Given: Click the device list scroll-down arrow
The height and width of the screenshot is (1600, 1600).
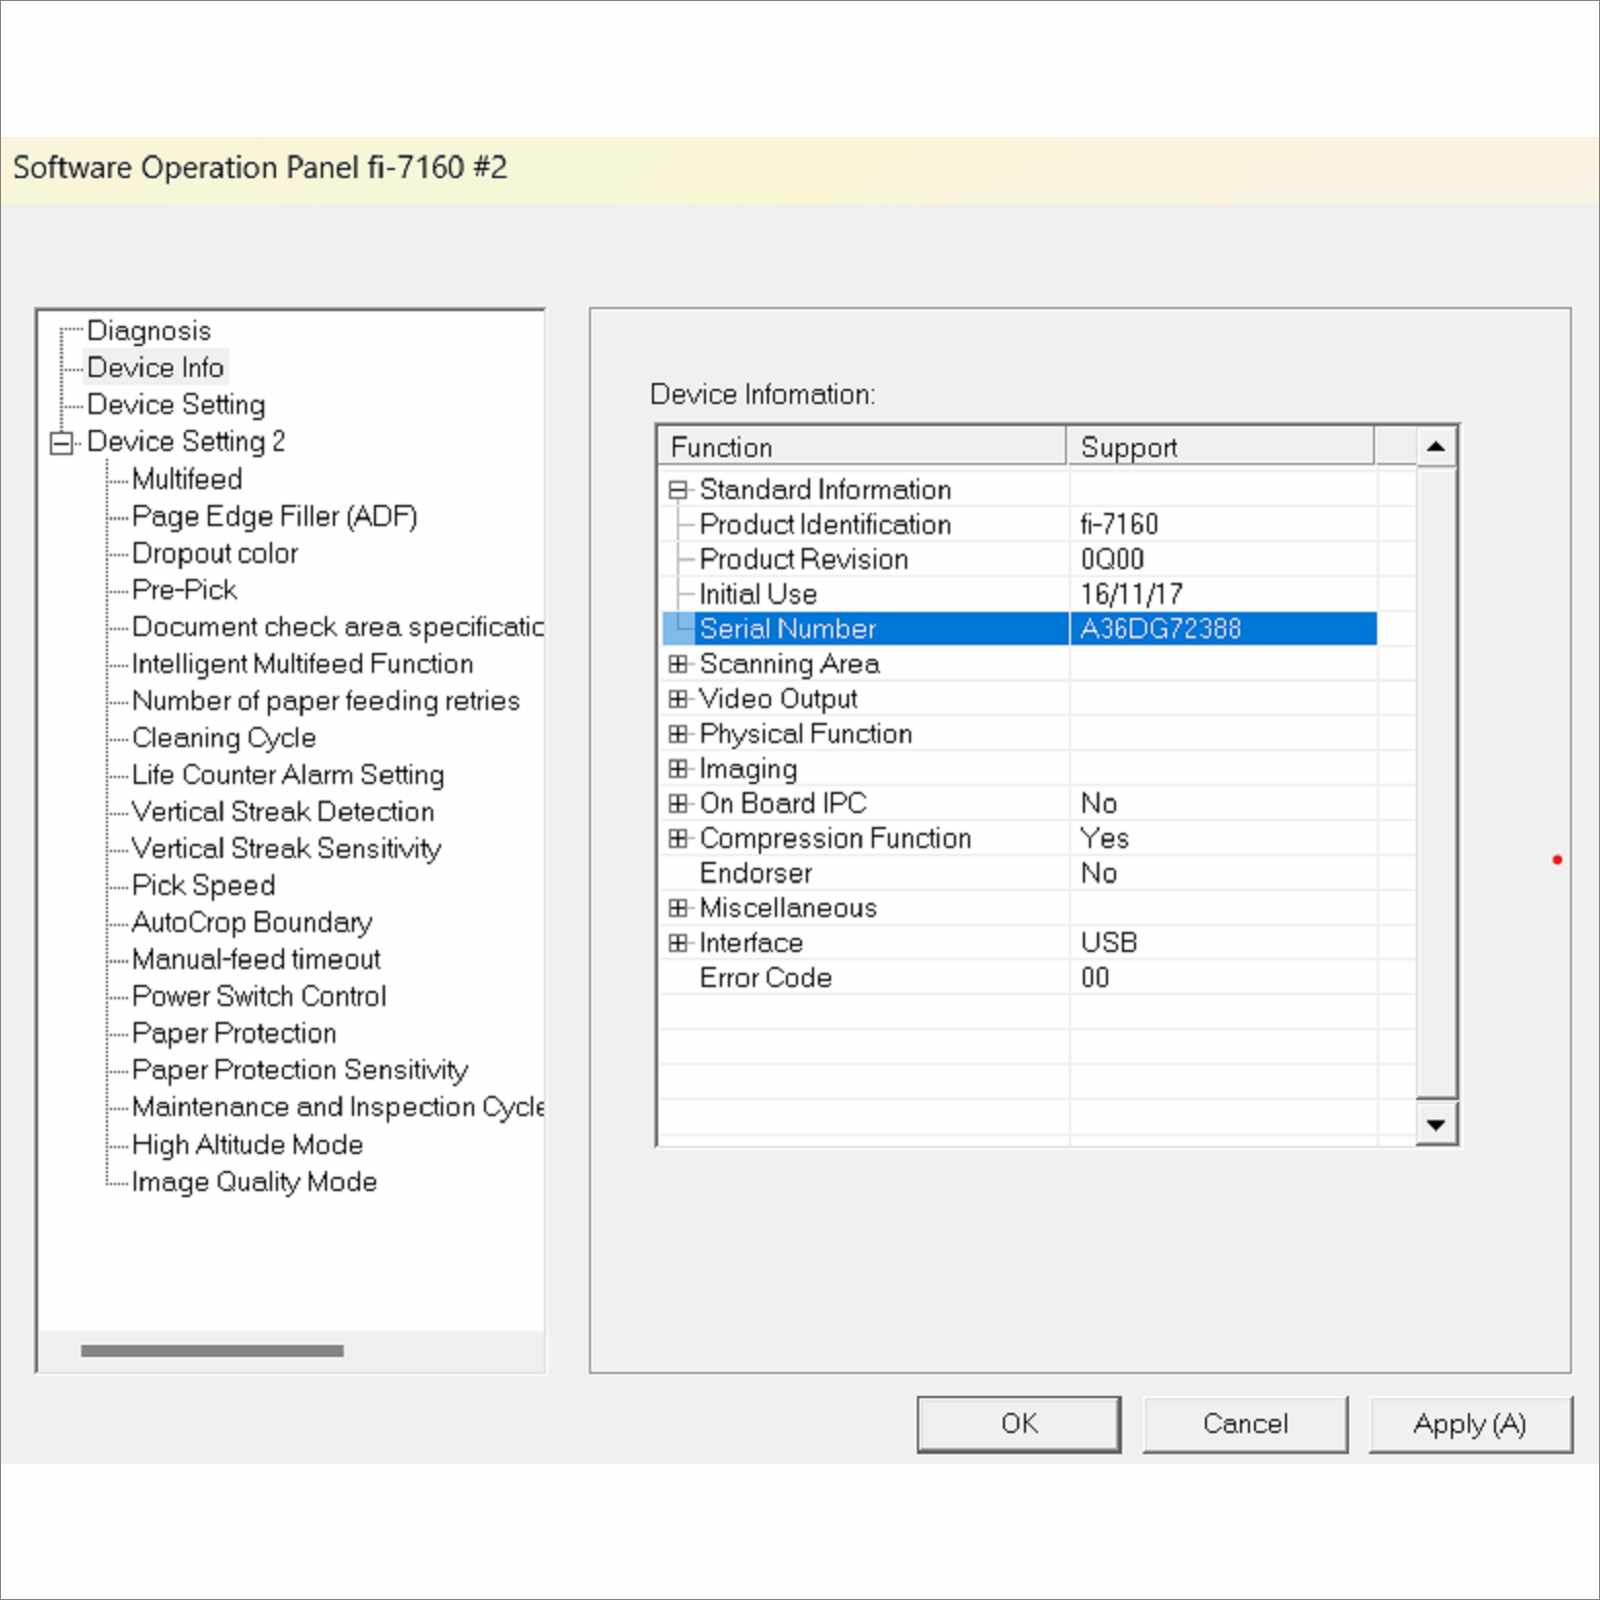Looking at the screenshot, I should pos(1436,1125).
